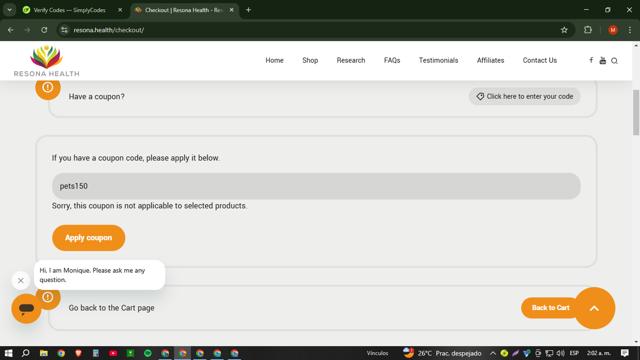This screenshot has height=360, width=640.
Task: Open the orange chat bubble widget
Action: 27,309
